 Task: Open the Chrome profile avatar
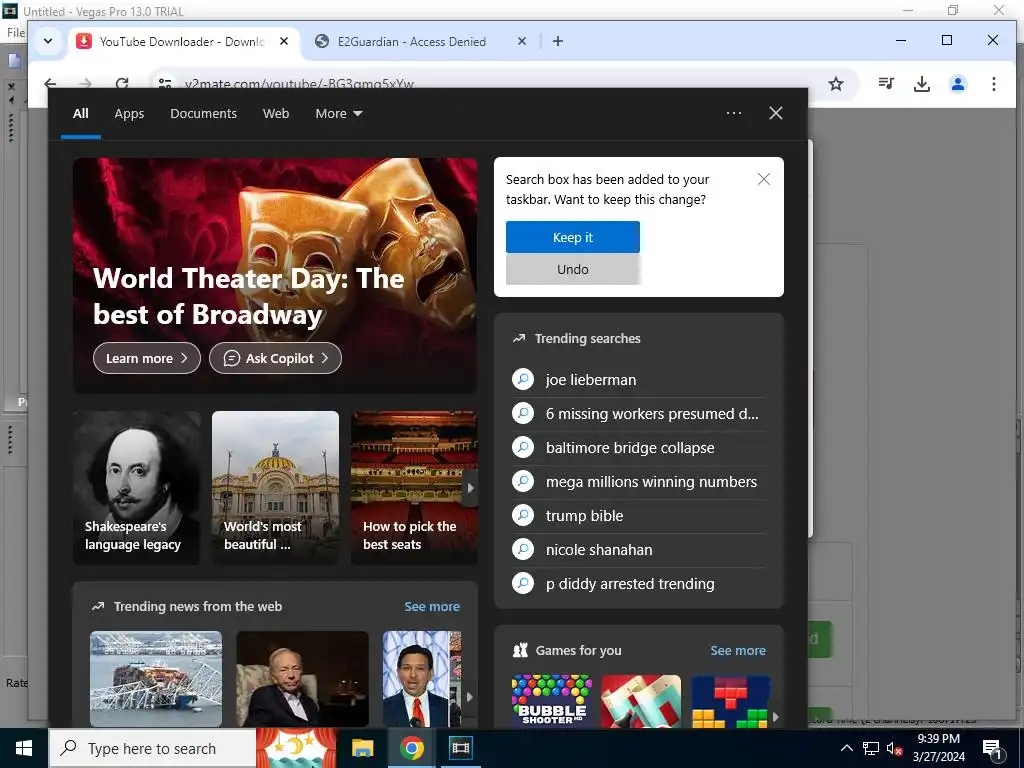pyautogui.click(x=958, y=84)
